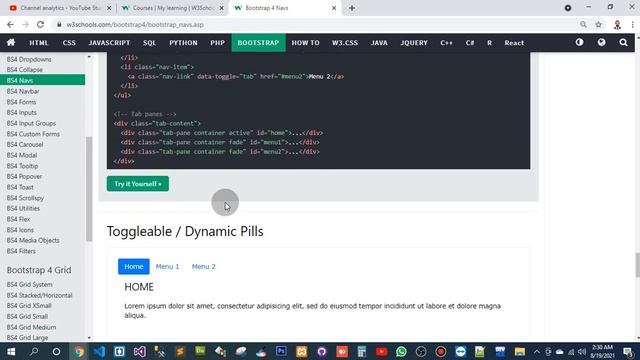640x360 pixels.
Task: Click the sidebar scrollbar thumb
Action: click(x=89, y=189)
